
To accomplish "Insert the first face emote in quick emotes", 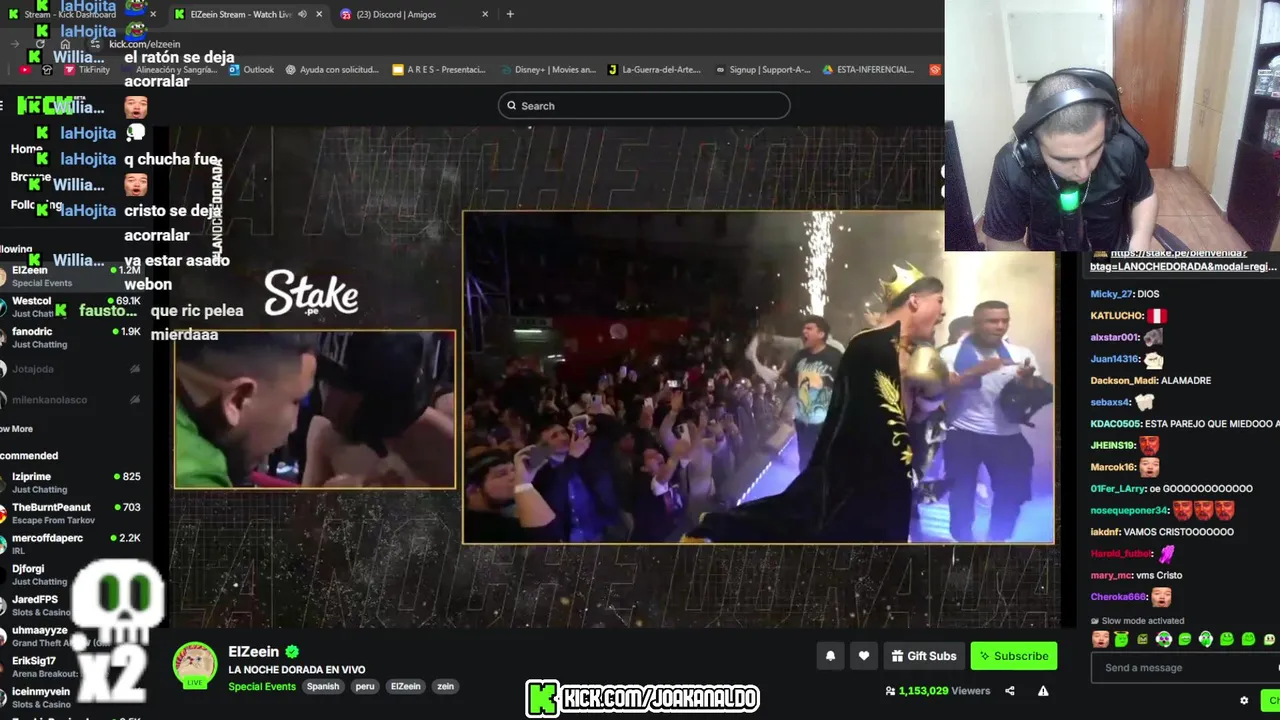I will point(1100,639).
